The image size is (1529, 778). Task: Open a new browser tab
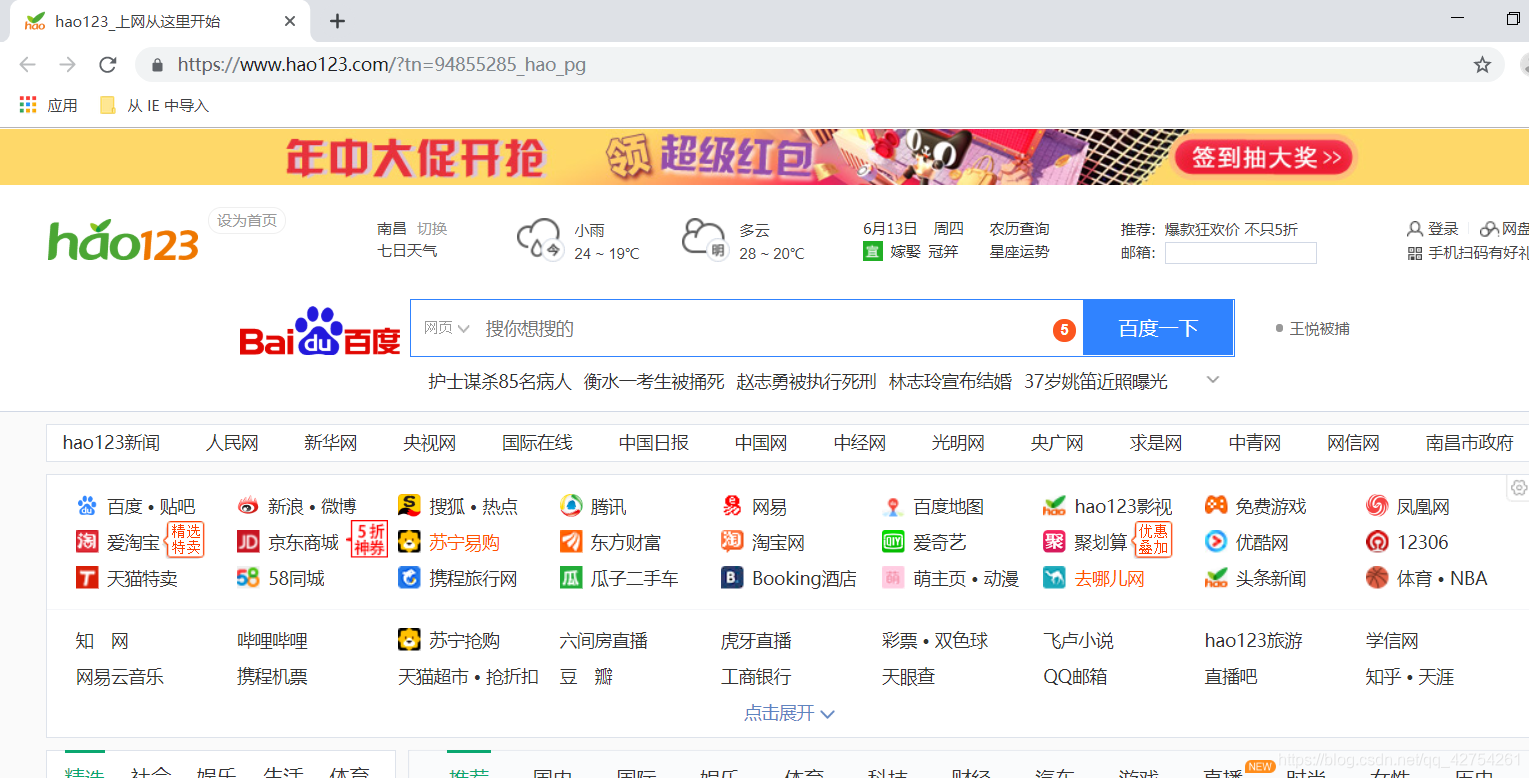point(338,21)
